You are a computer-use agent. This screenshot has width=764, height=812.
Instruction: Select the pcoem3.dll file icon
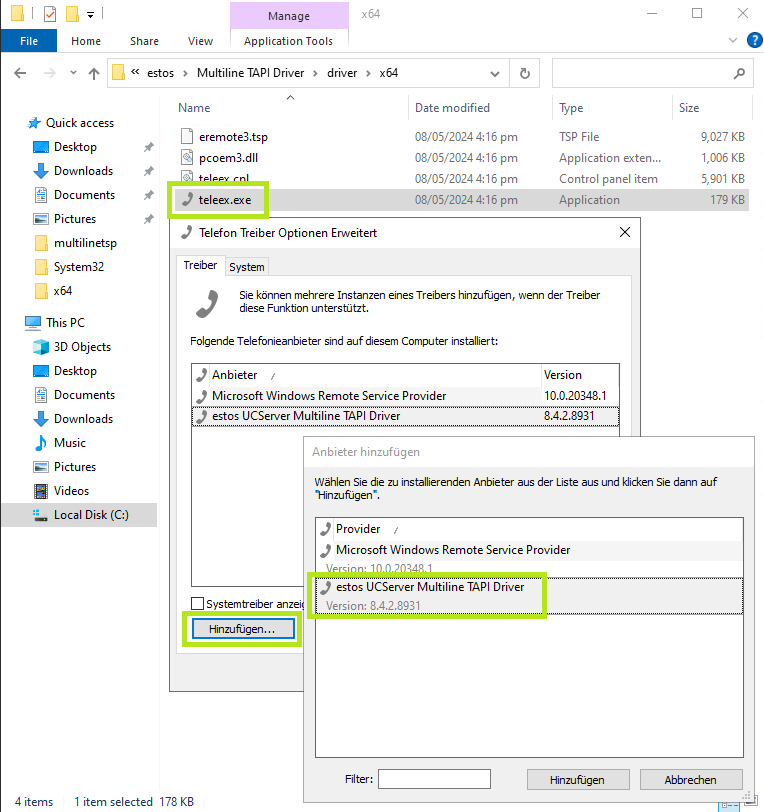point(187,158)
